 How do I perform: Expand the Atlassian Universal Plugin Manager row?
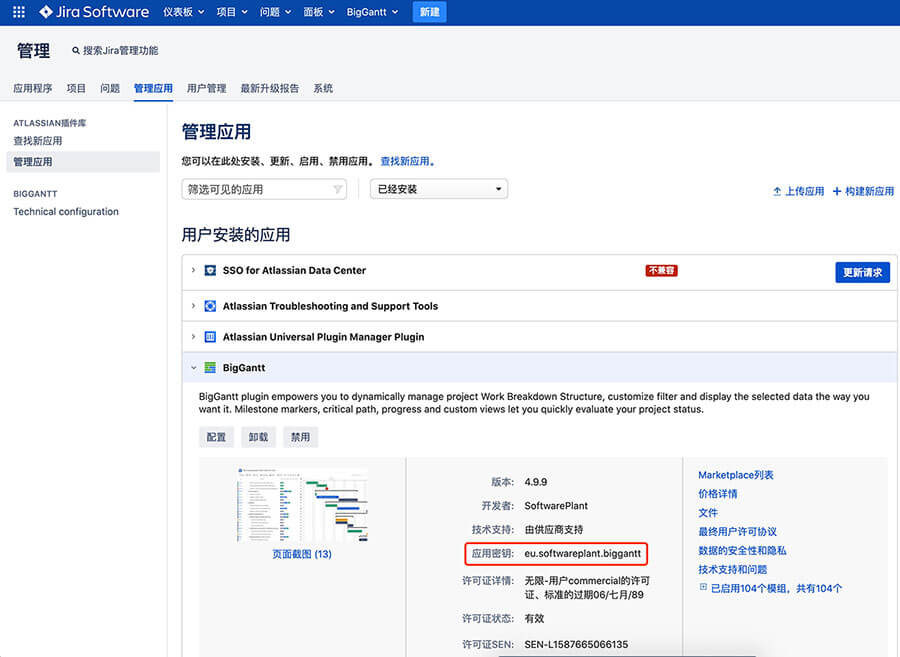tap(193, 337)
